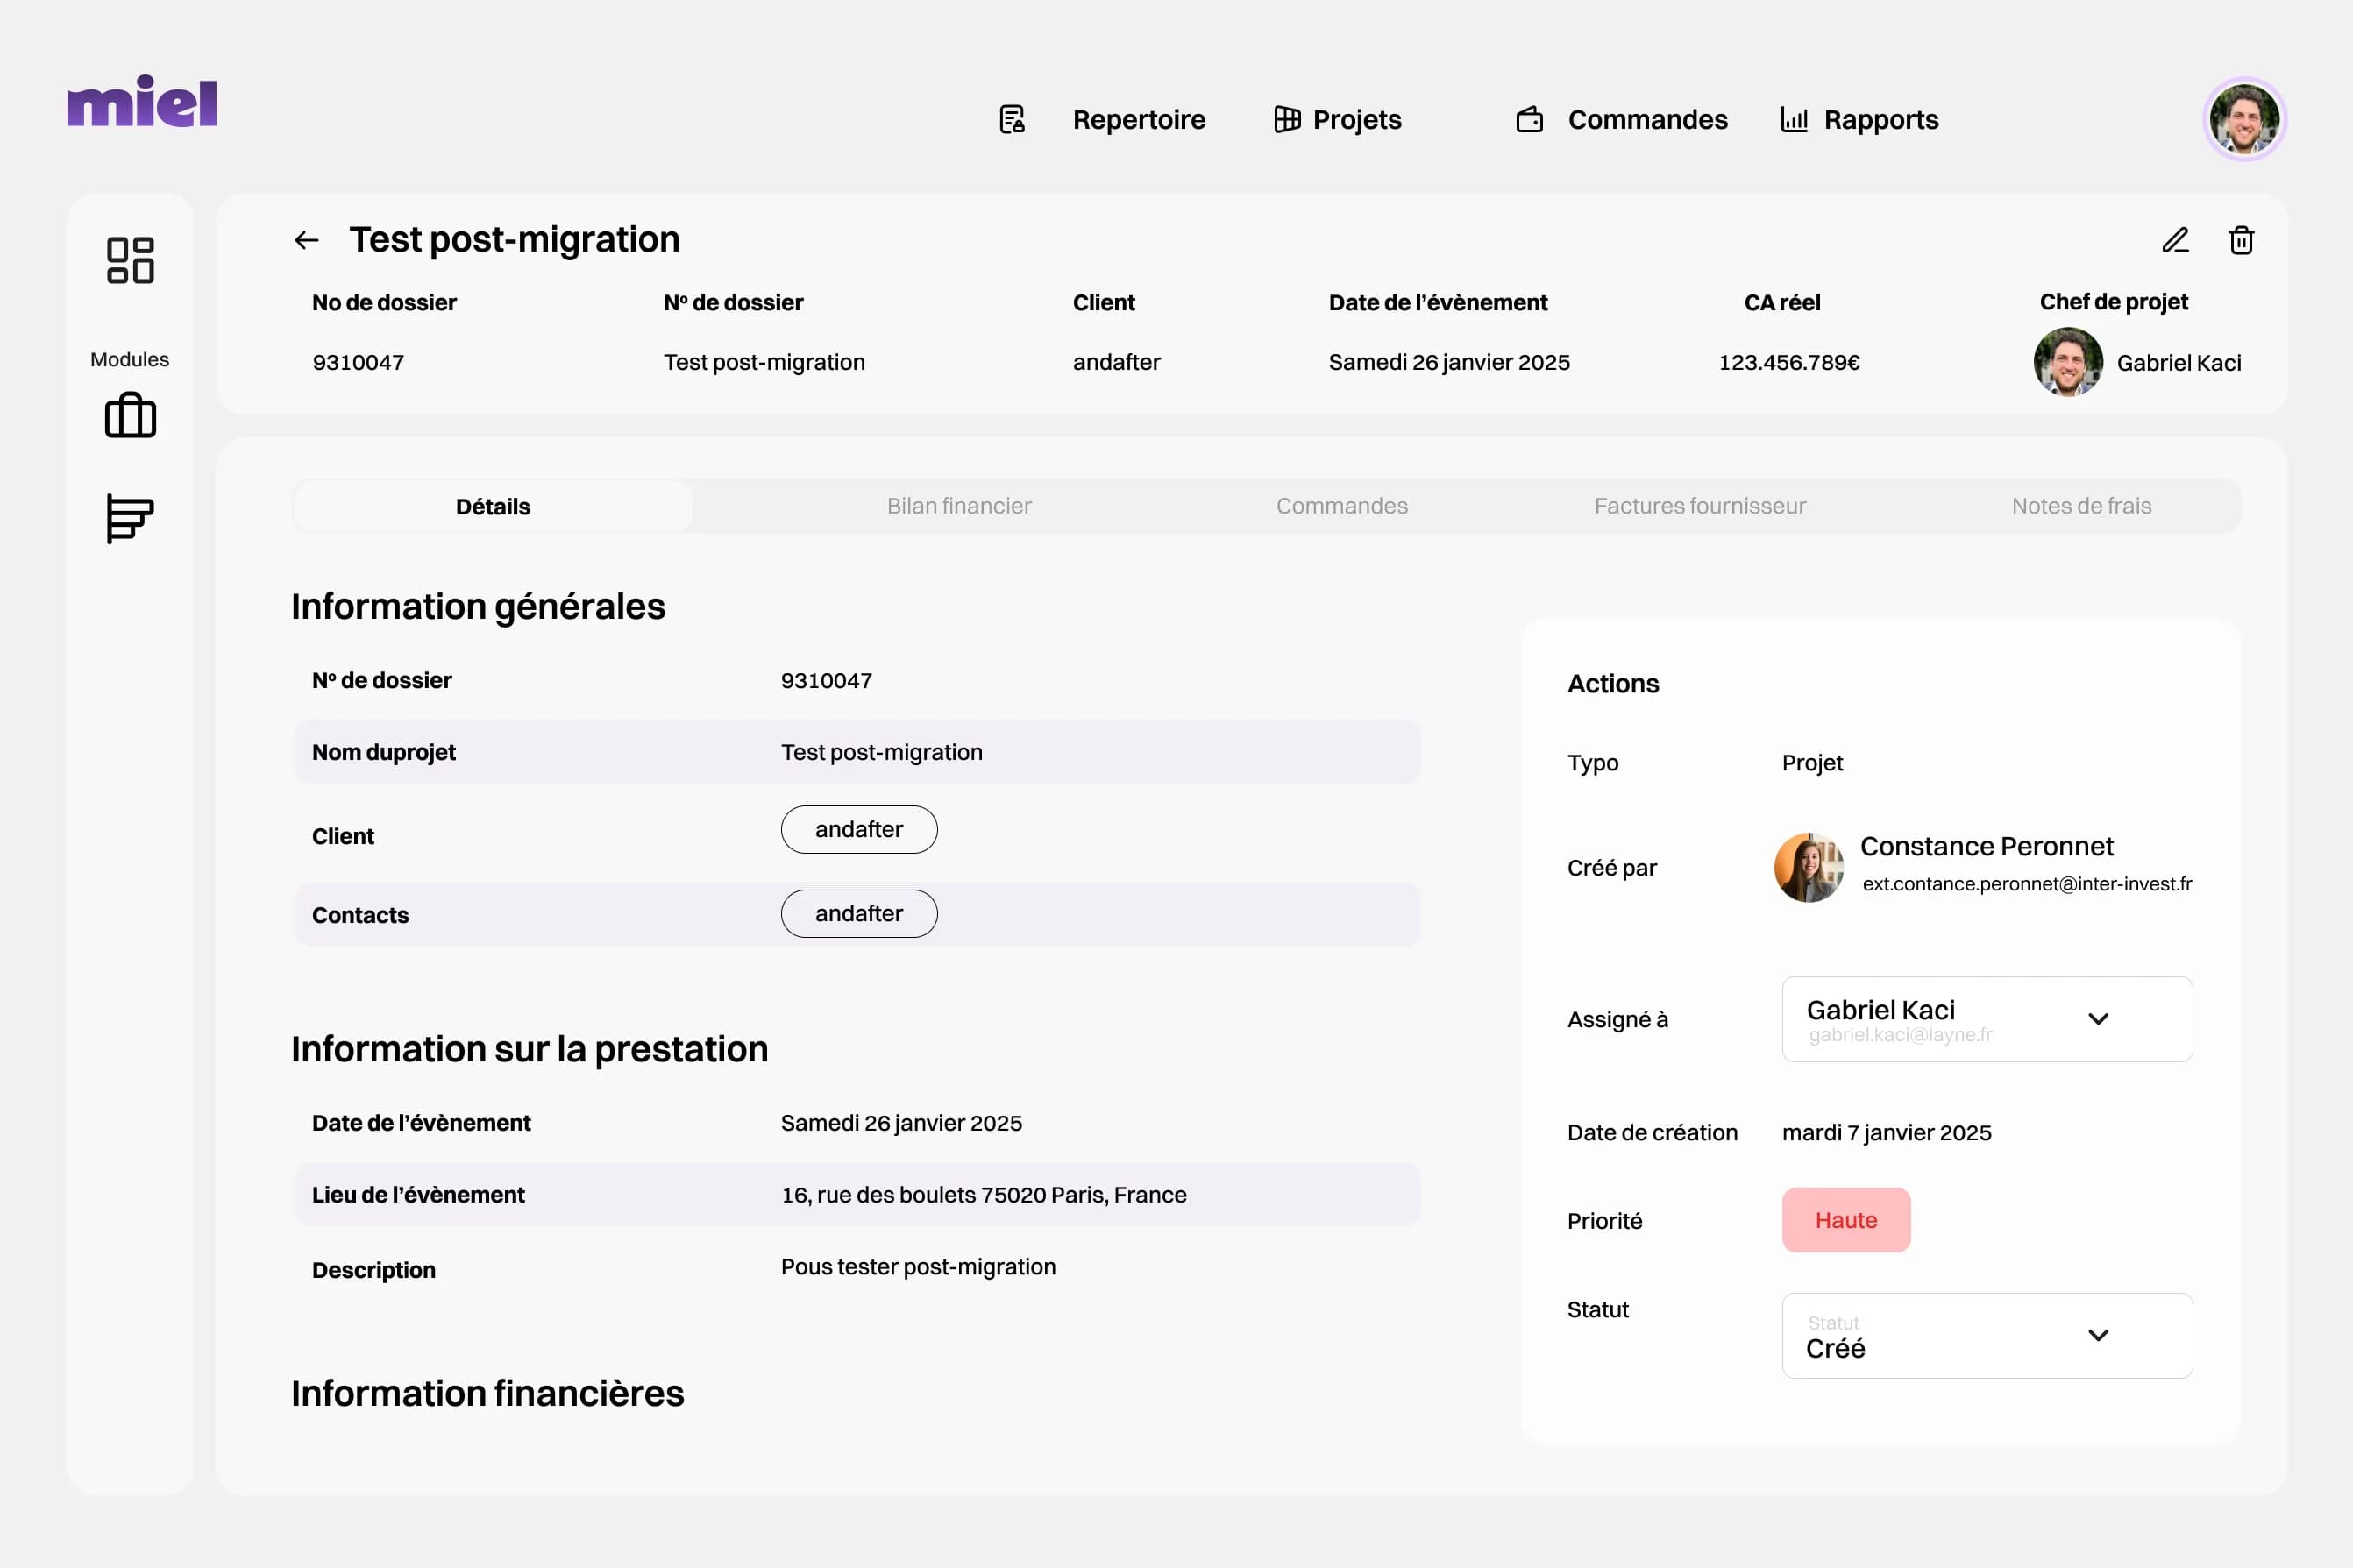Screen dimensions: 2353x1568
Task: Click the Rapports chart icon
Action: click(x=1794, y=120)
